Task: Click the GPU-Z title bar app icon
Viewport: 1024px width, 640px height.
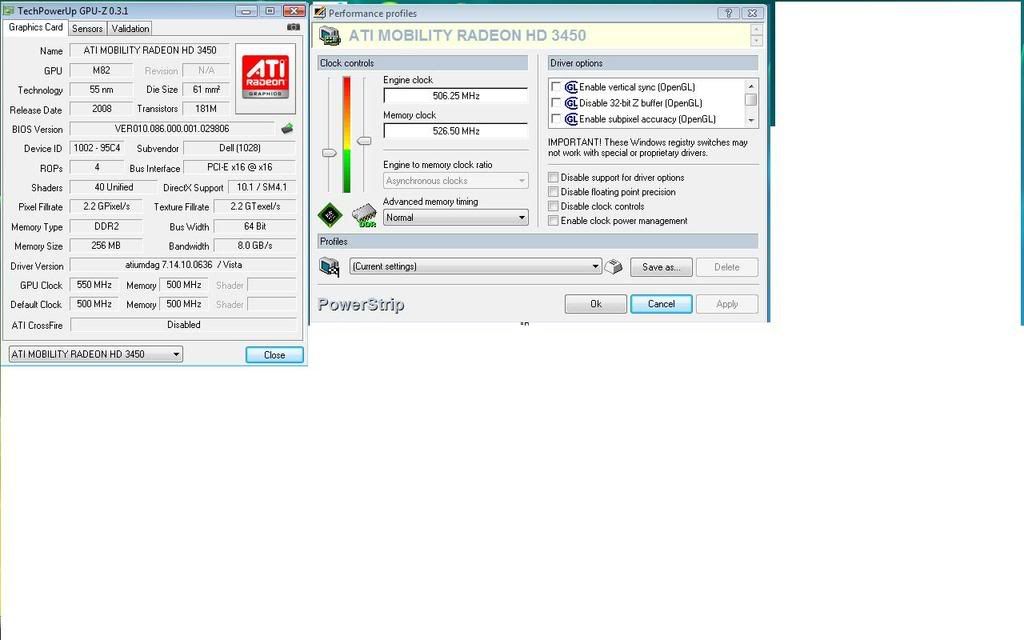Action: point(9,10)
